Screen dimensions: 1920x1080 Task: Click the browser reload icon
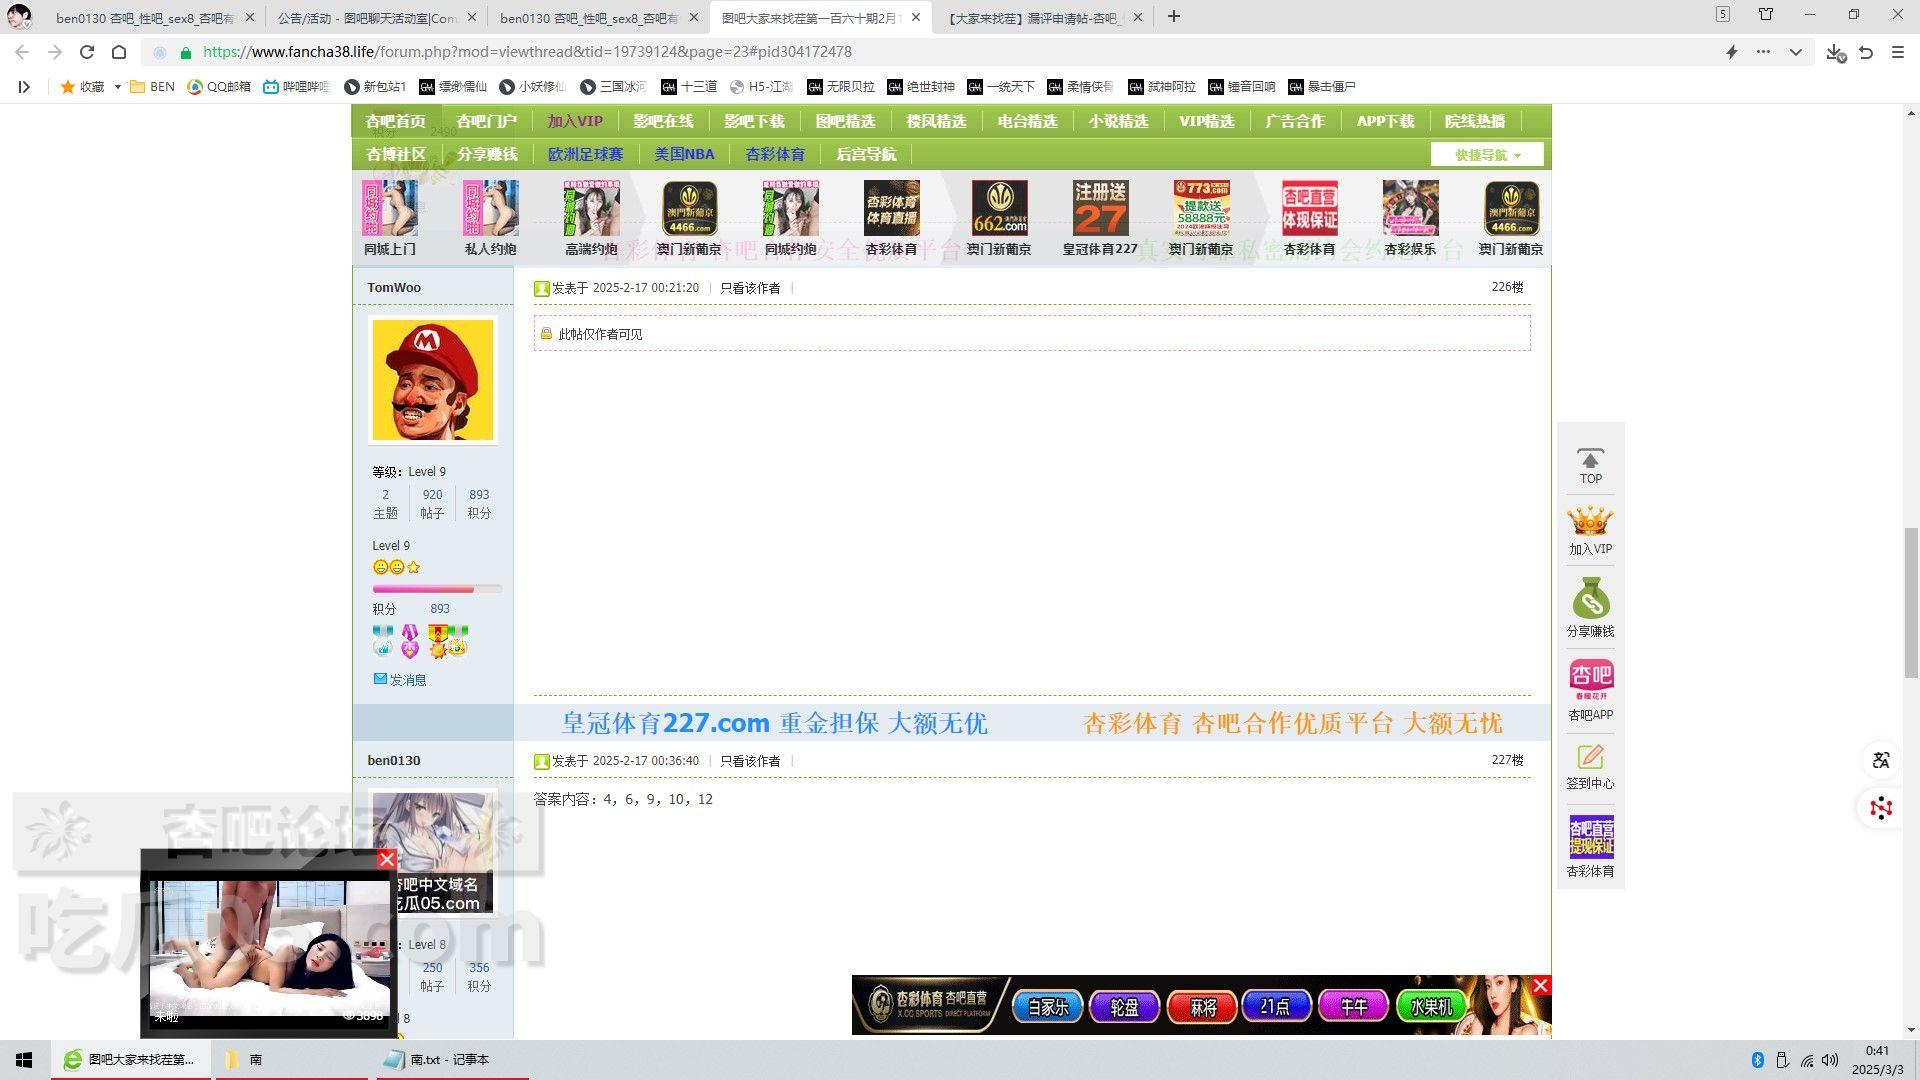[x=87, y=52]
